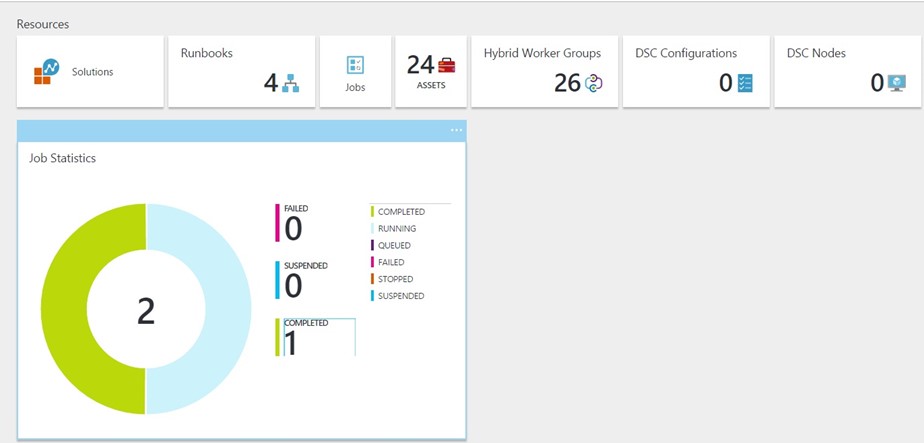Click the FAILED legend entry
Viewport: 924px width, 443px height.
pos(388,262)
